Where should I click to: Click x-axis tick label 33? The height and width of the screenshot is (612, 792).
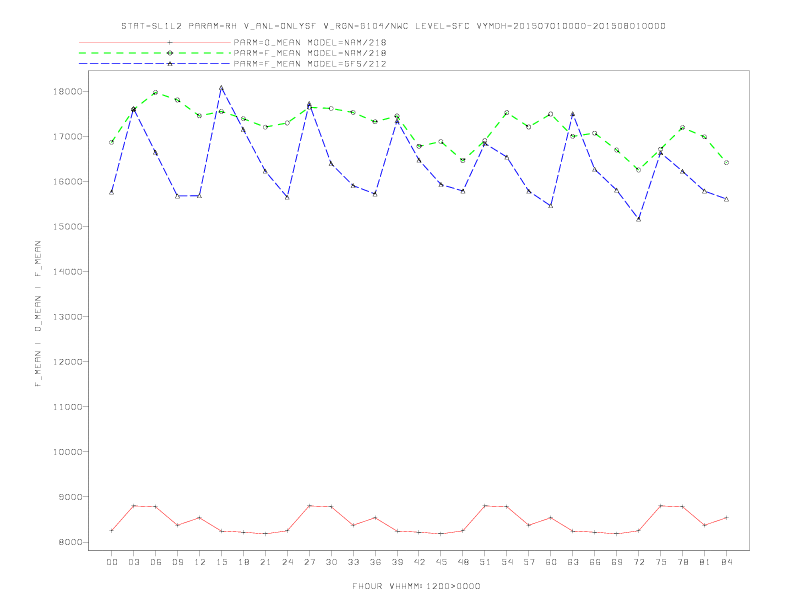point(353,562)
